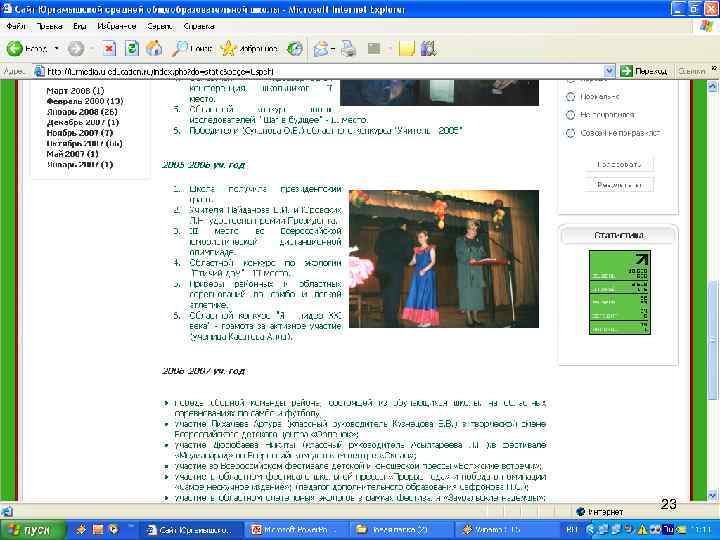Click the Refresh page icon
The height and width of the screenshot is (540, 720).
coord(132,48)
